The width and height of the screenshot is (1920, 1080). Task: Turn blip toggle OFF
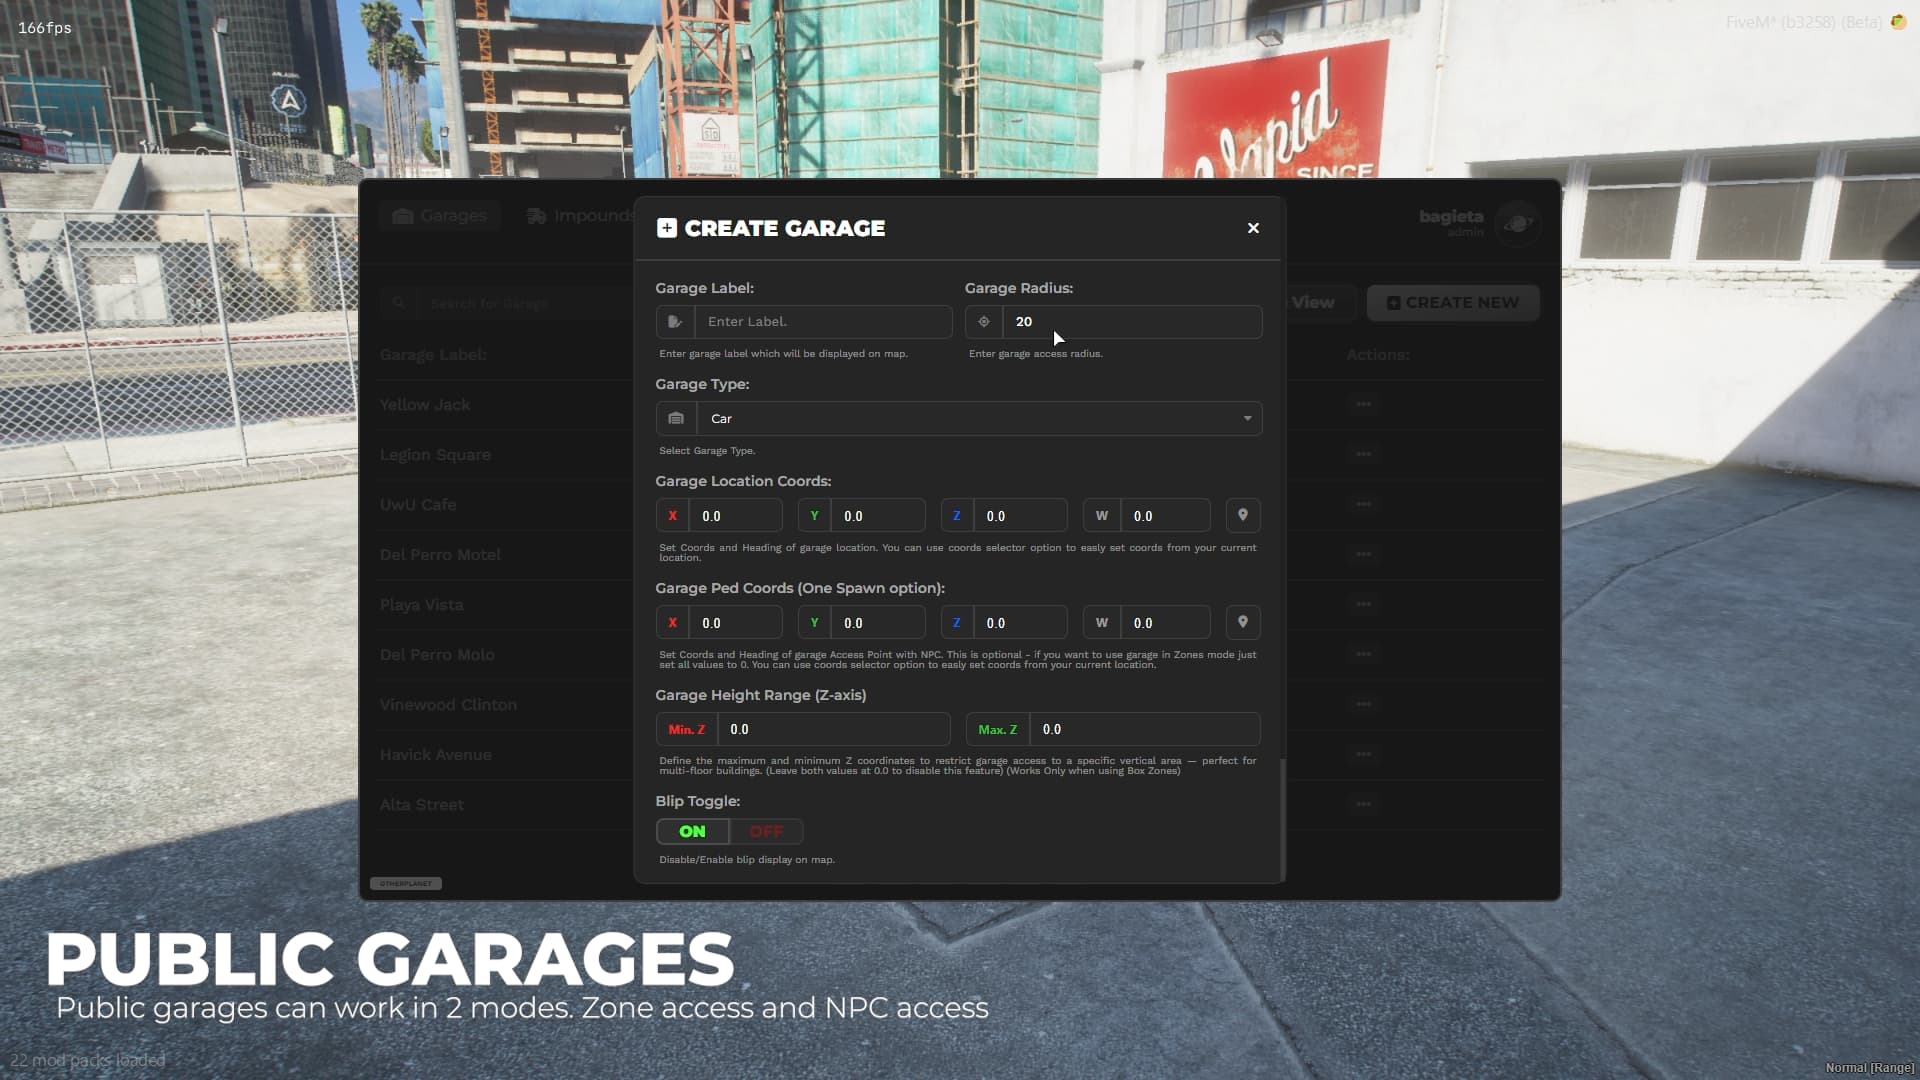(x=766, y=832)
